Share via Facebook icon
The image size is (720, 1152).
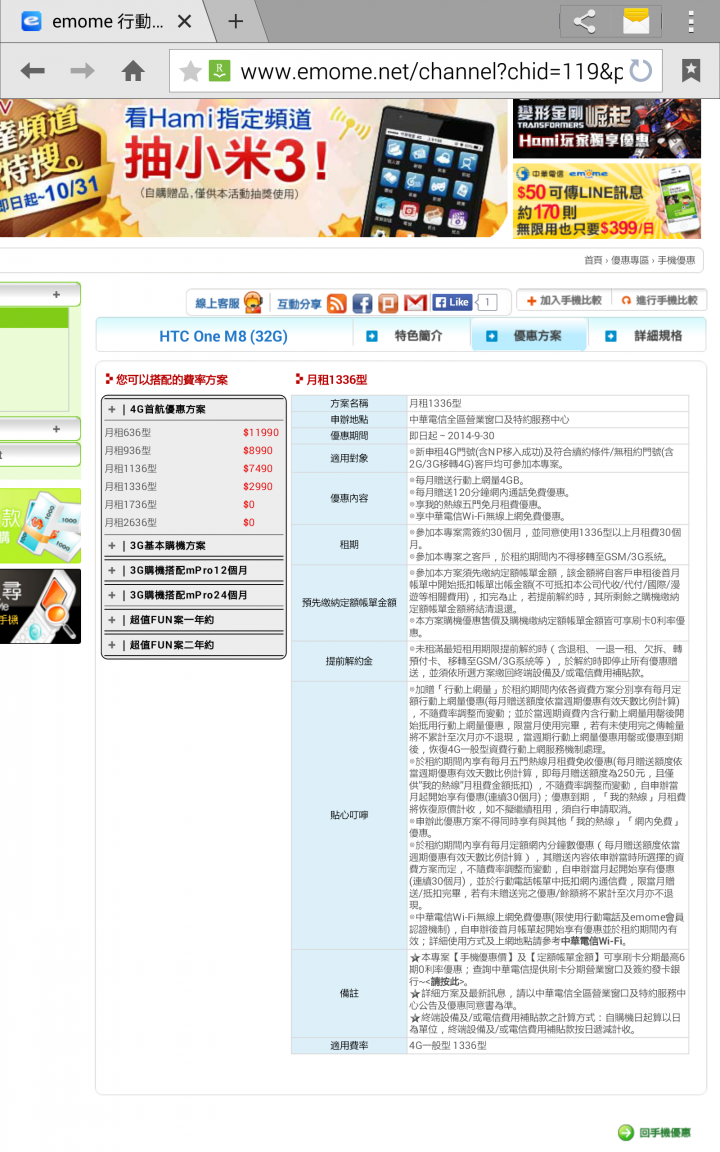pos(362,303)
